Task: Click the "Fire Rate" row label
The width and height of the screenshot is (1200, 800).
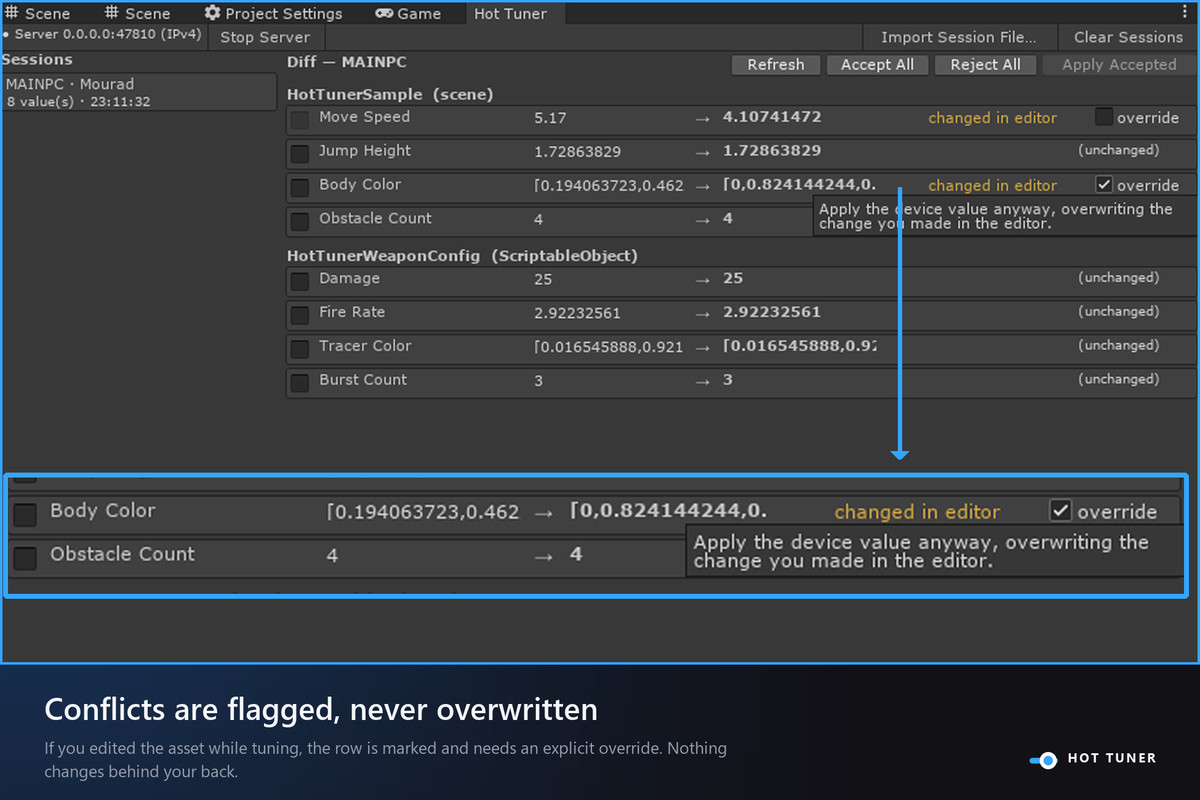Action: pos(352,312)
